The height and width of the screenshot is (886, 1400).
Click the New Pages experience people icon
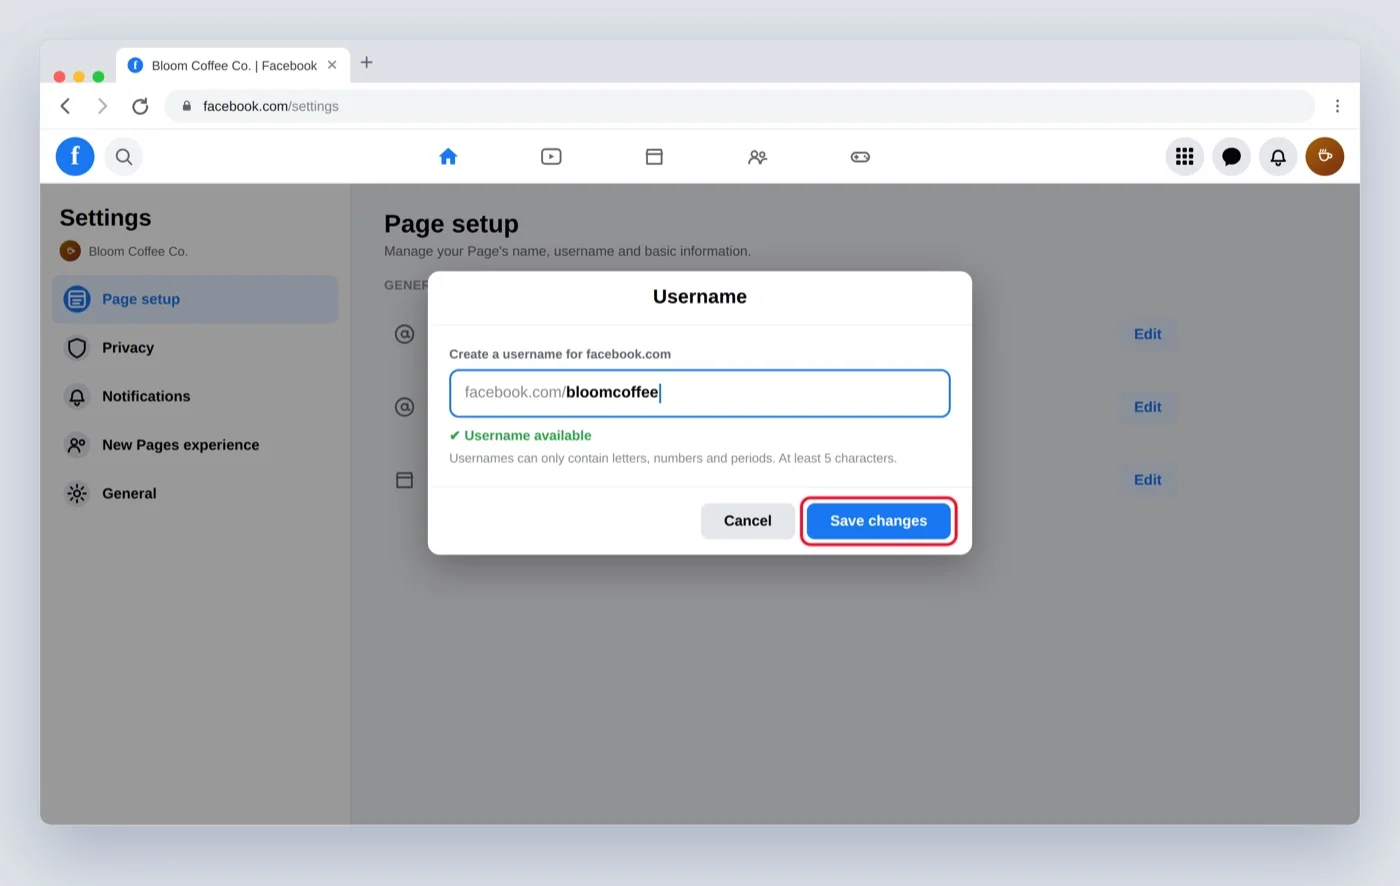pos(77,445)
